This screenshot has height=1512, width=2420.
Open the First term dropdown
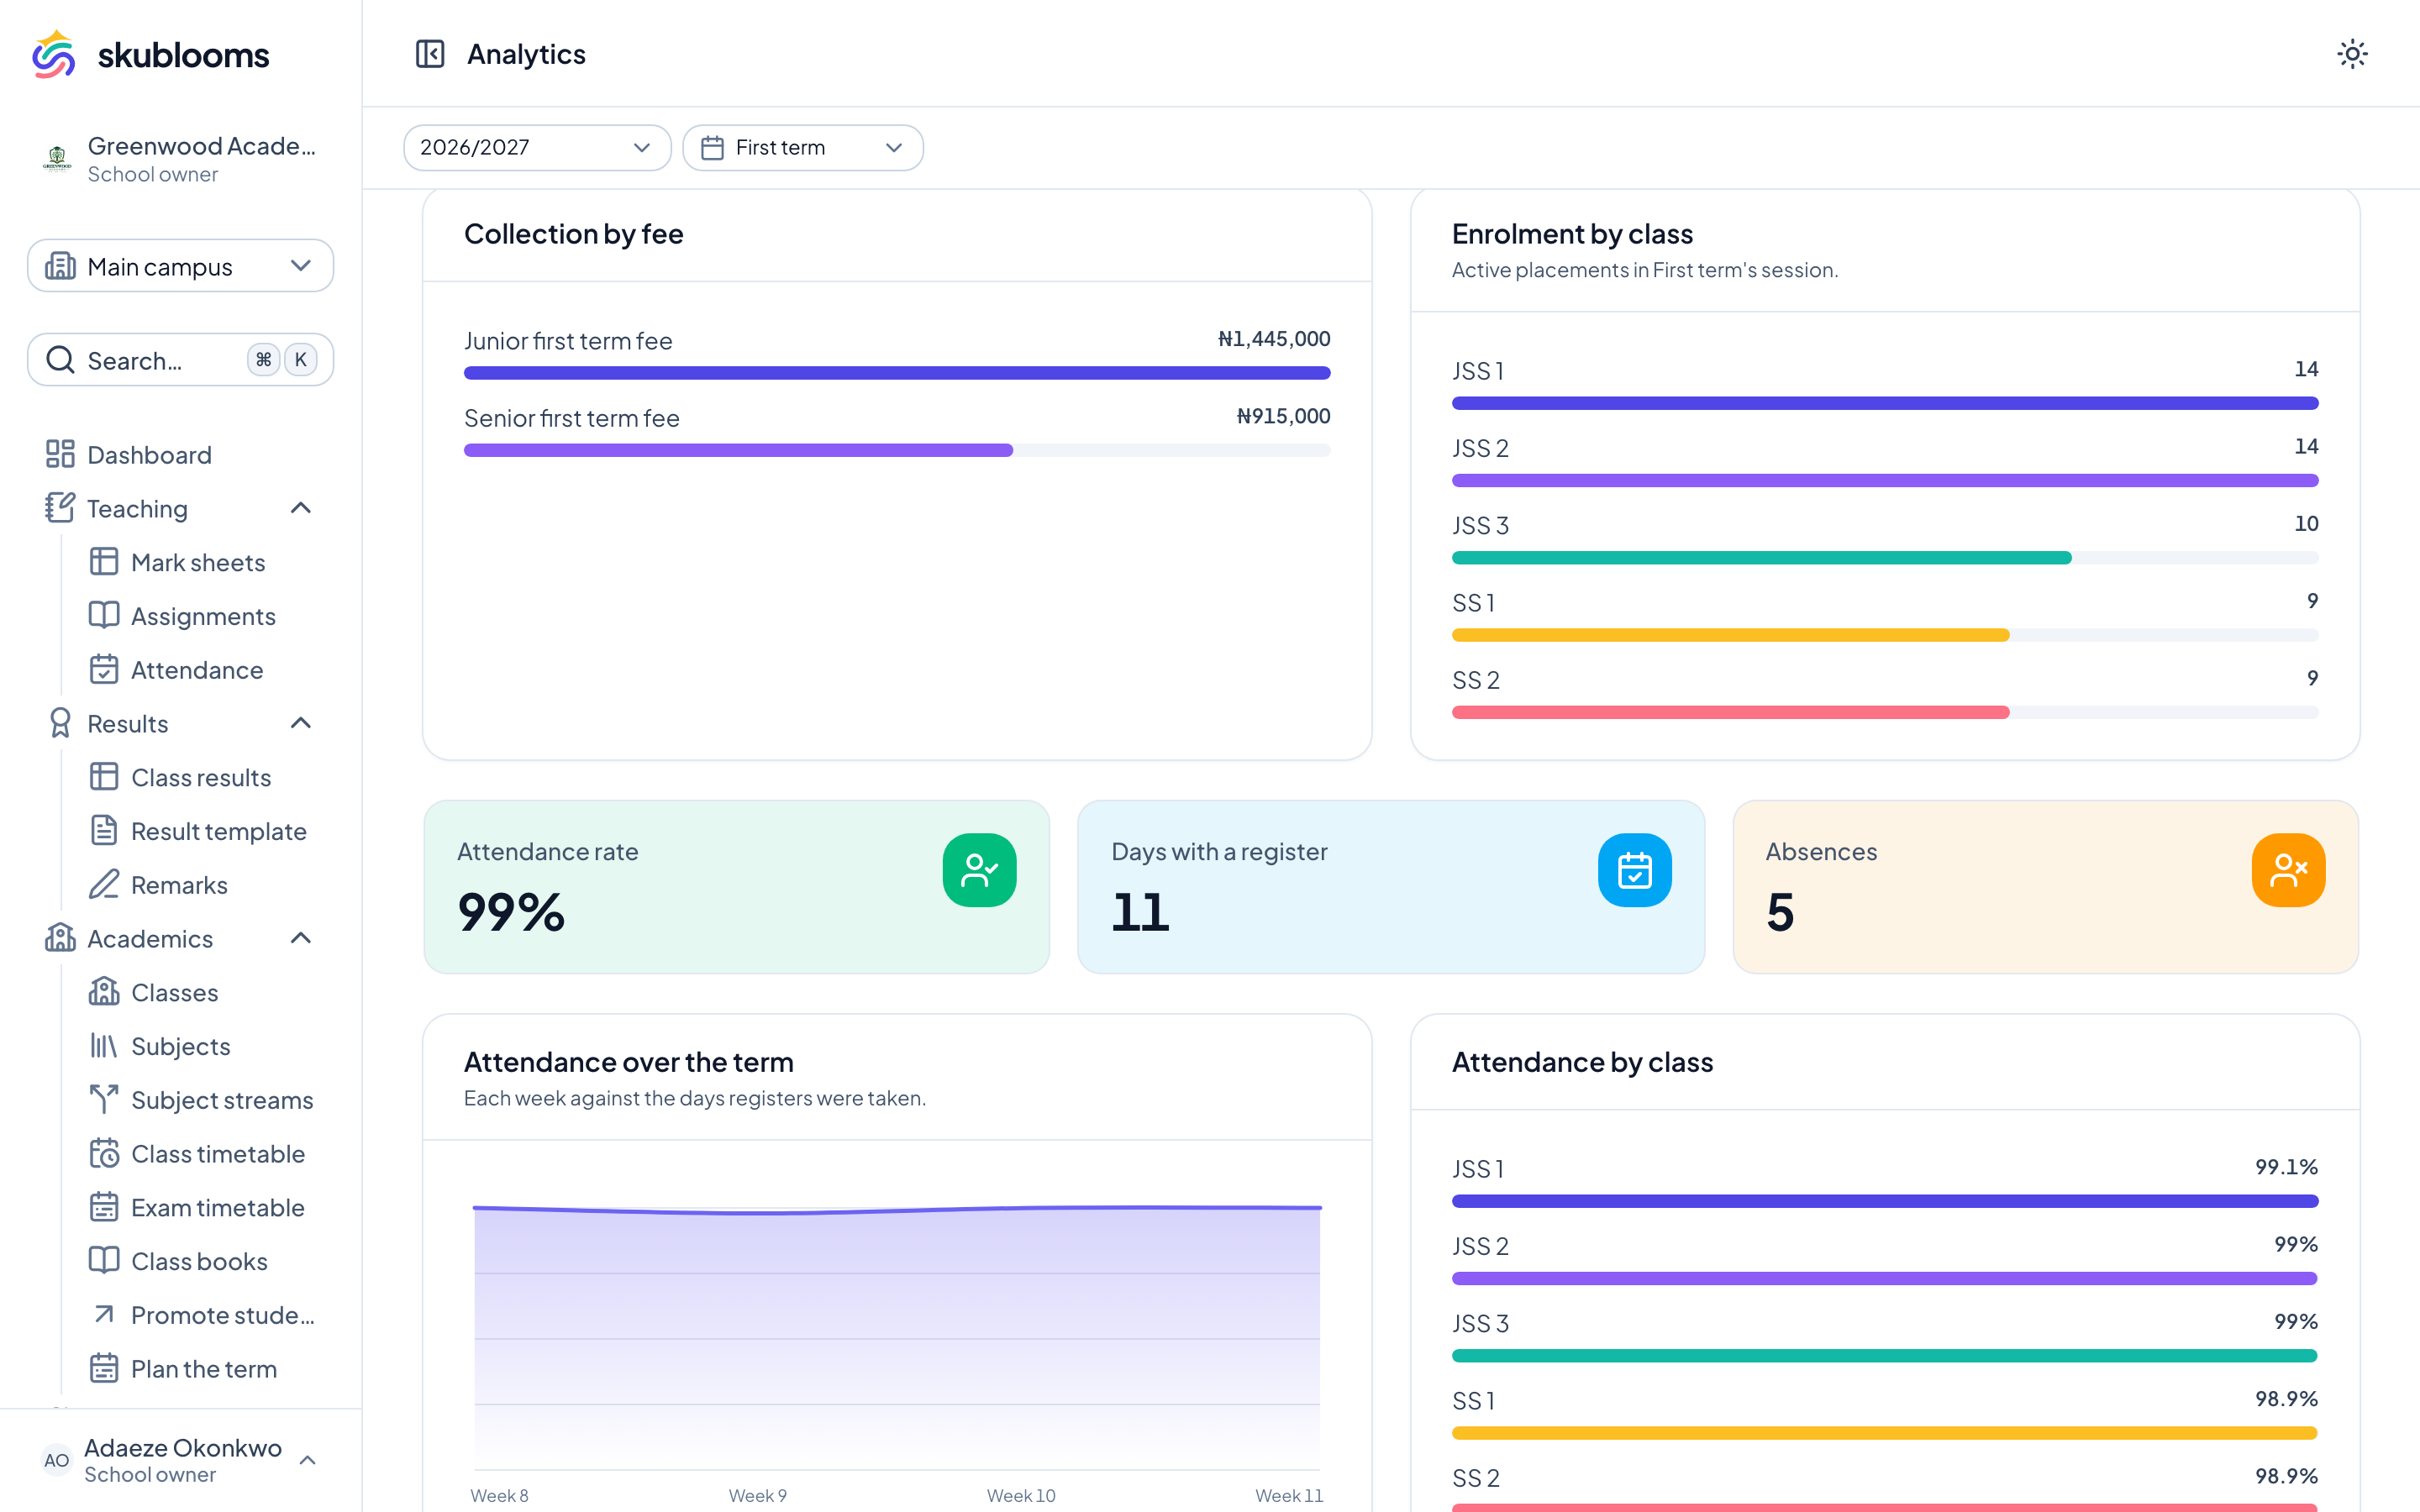pos(803,147)
